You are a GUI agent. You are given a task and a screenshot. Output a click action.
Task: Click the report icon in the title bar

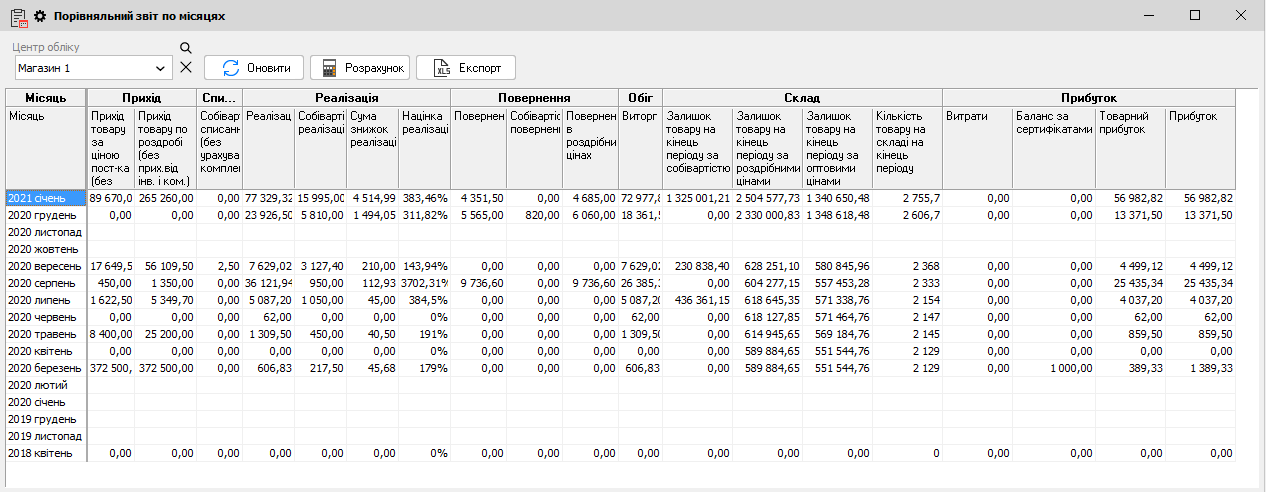pos(17,16)
